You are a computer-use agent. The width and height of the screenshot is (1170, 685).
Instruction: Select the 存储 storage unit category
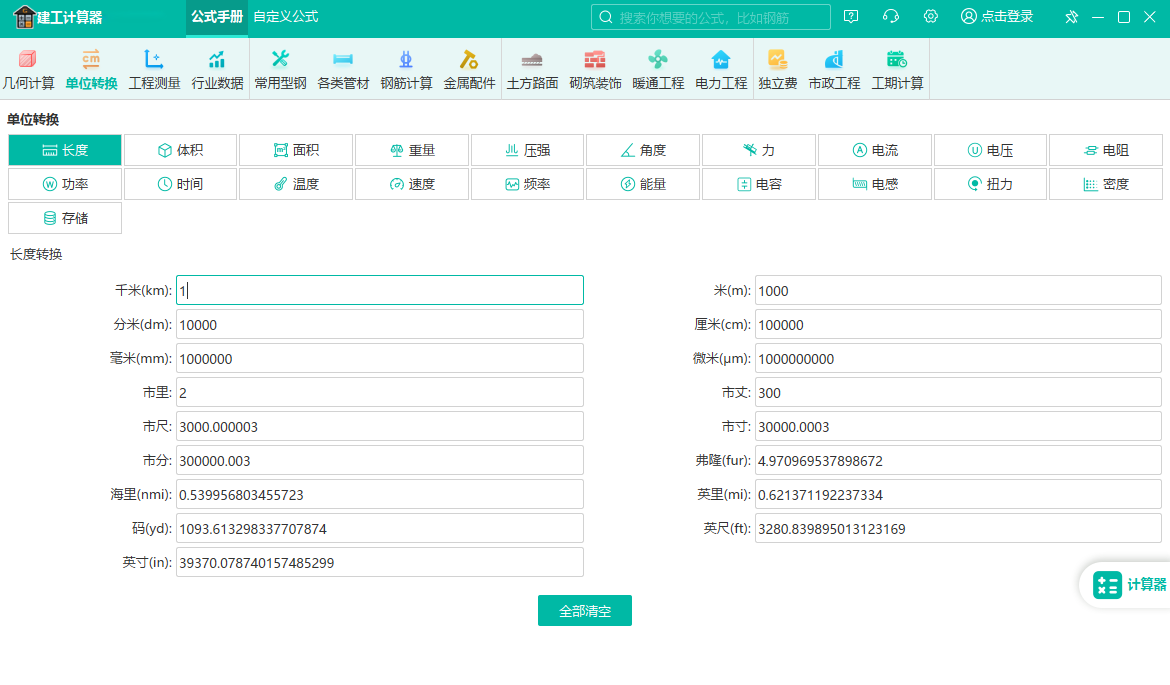click(x=65, y=218)
